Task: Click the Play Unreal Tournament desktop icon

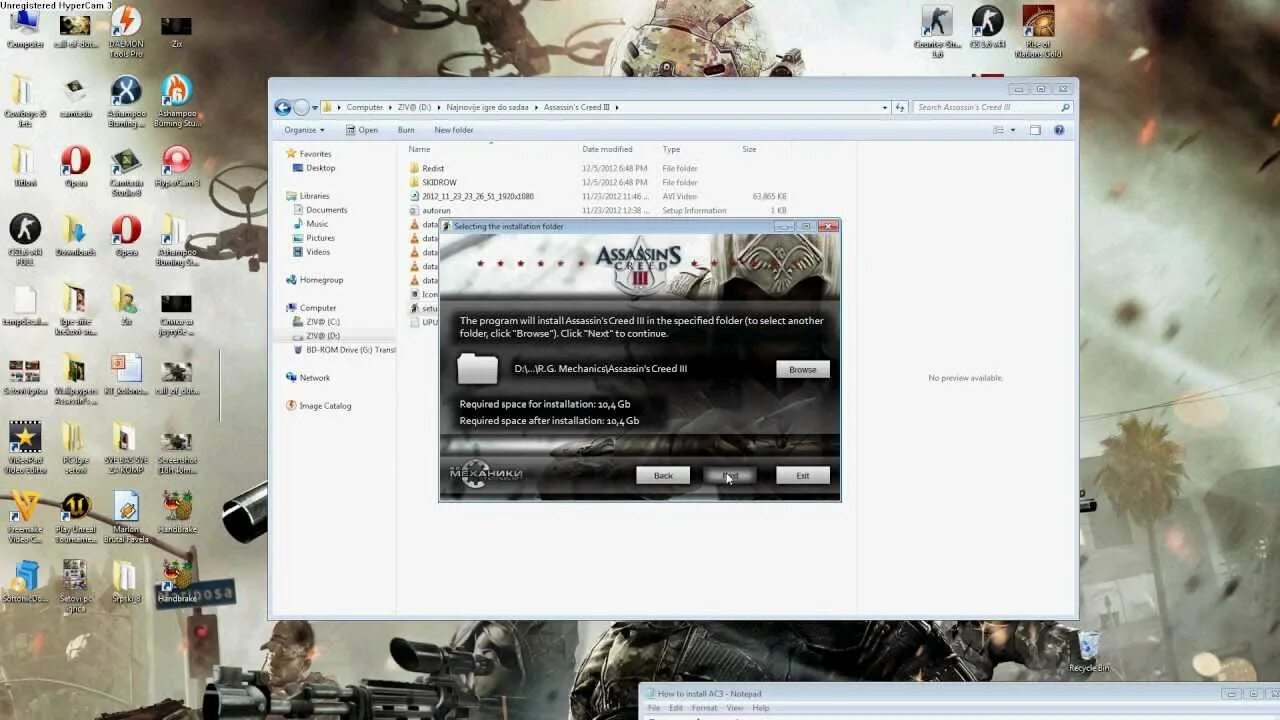Action: [x=76, y=517]
